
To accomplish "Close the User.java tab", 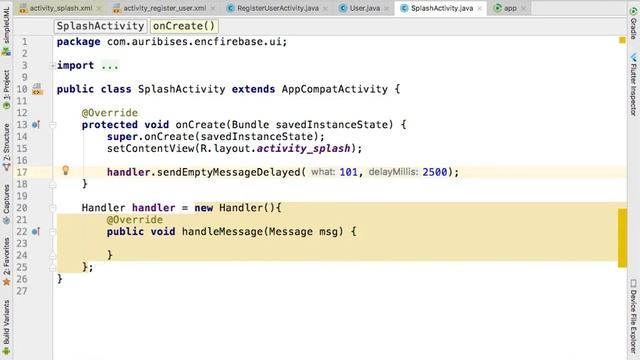I will (x=386, y=8).
